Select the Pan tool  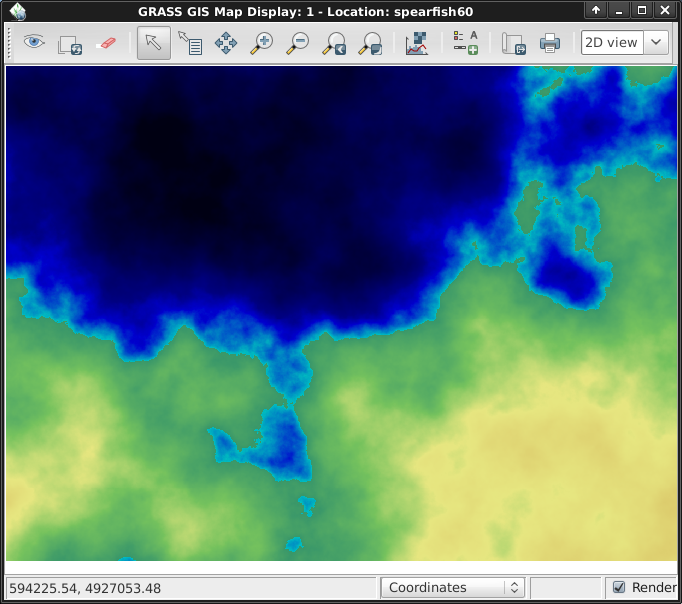pyautogui.click(x=226, y=43)
